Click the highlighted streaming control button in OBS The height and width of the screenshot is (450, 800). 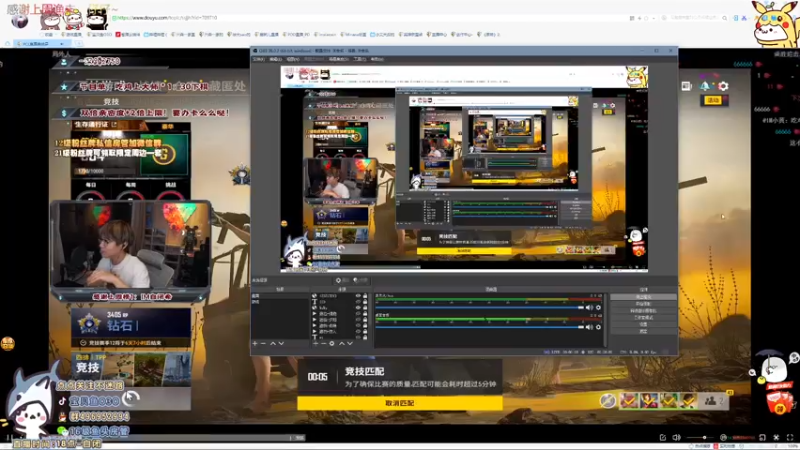[x=643, y=297]
